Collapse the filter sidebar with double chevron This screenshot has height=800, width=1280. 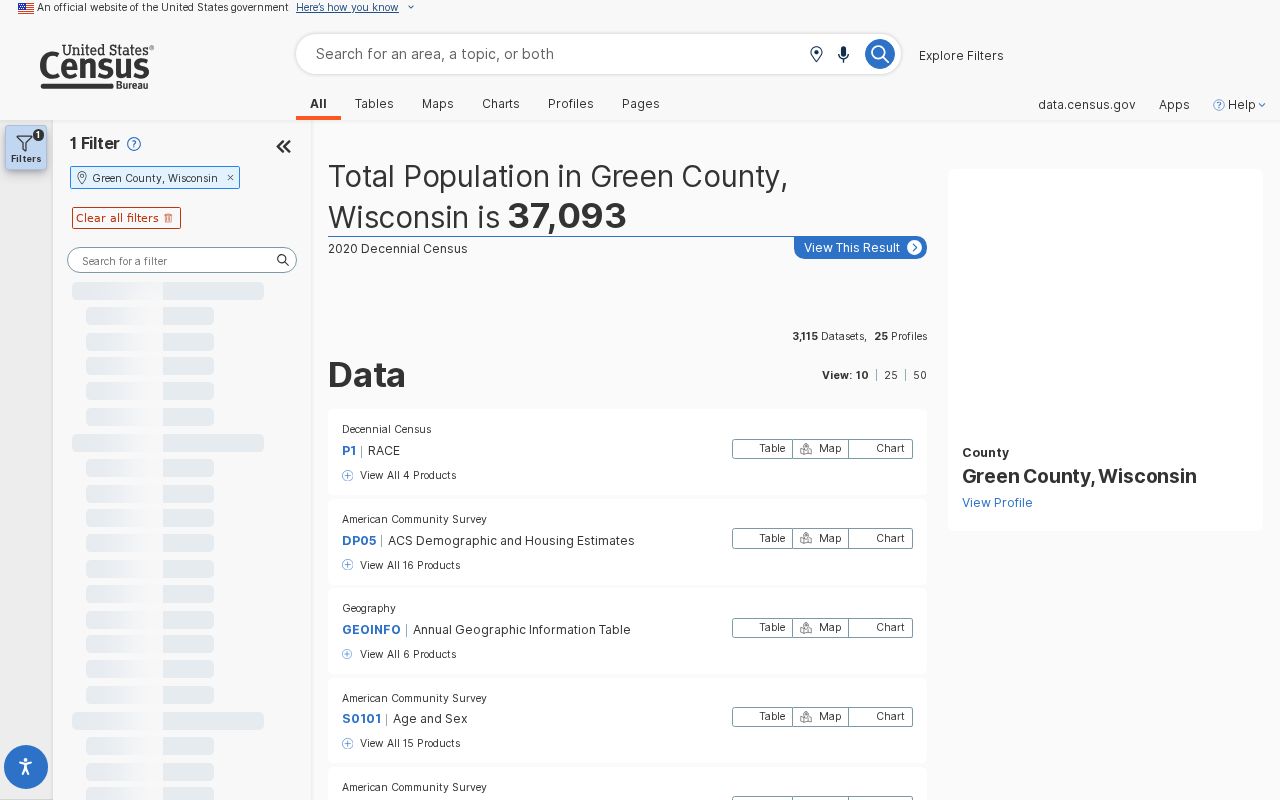[283, 147]
